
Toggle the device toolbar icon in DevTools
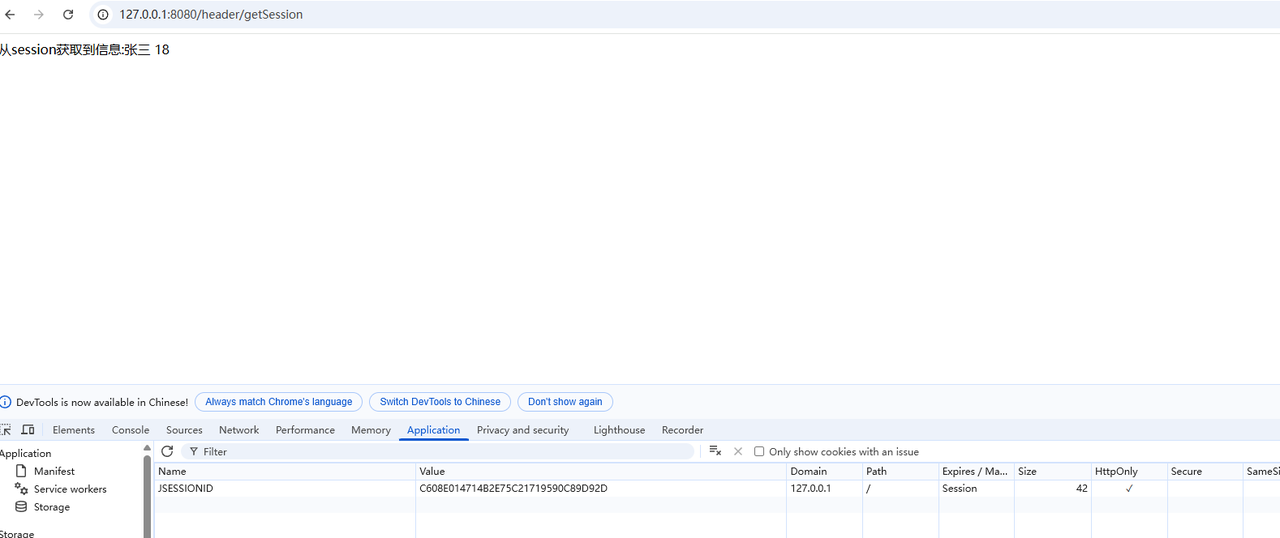(28, 430)
